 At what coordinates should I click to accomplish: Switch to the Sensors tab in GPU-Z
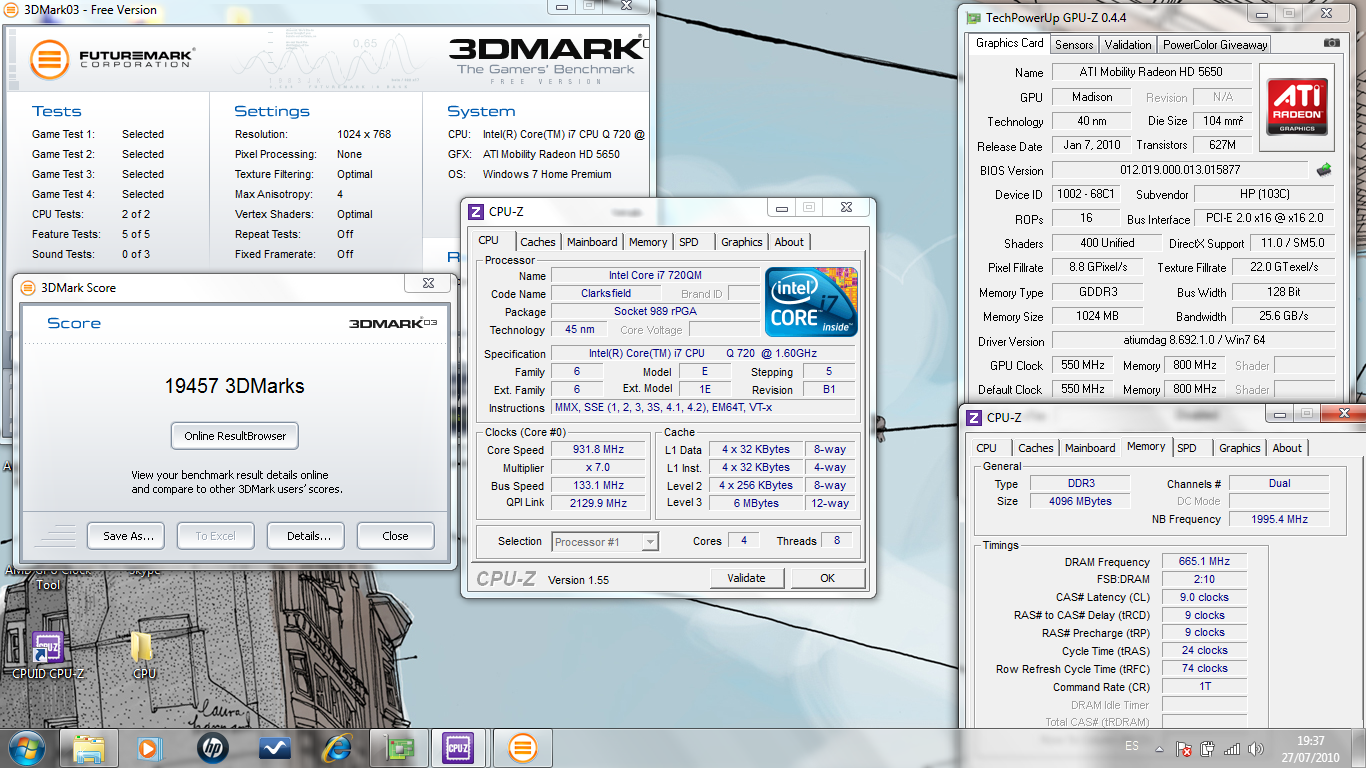(1074, 45)
